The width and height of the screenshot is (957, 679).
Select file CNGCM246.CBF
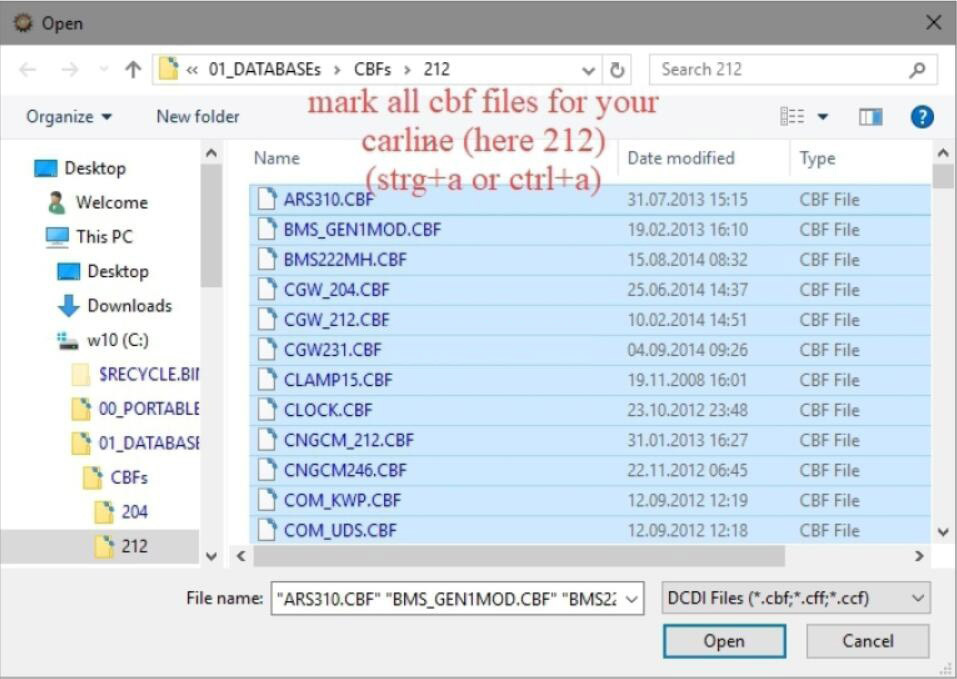590,470
